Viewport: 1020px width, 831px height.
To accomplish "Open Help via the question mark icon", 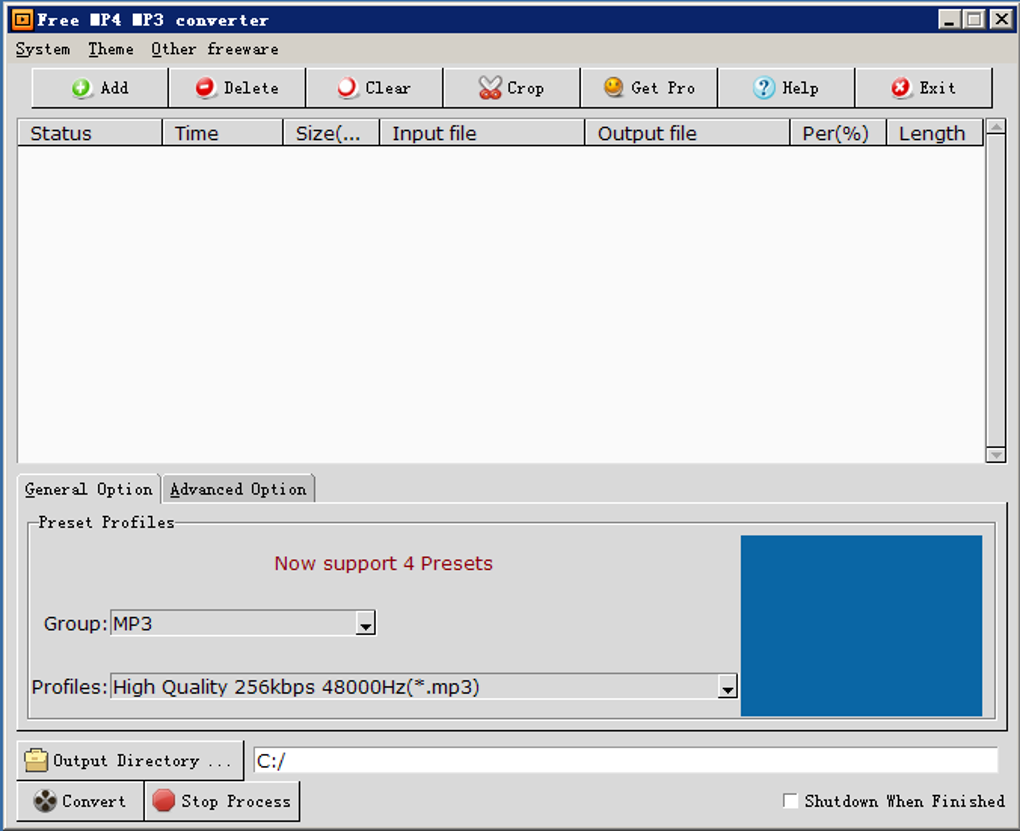I will [x=764, y=87].
